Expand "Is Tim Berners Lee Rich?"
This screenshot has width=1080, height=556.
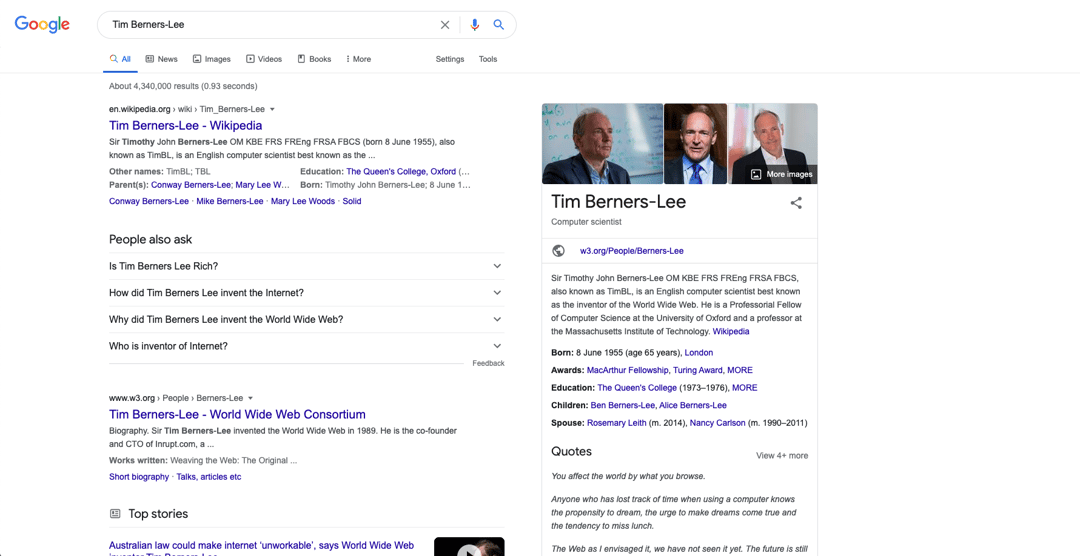click(x=307, y=266)
